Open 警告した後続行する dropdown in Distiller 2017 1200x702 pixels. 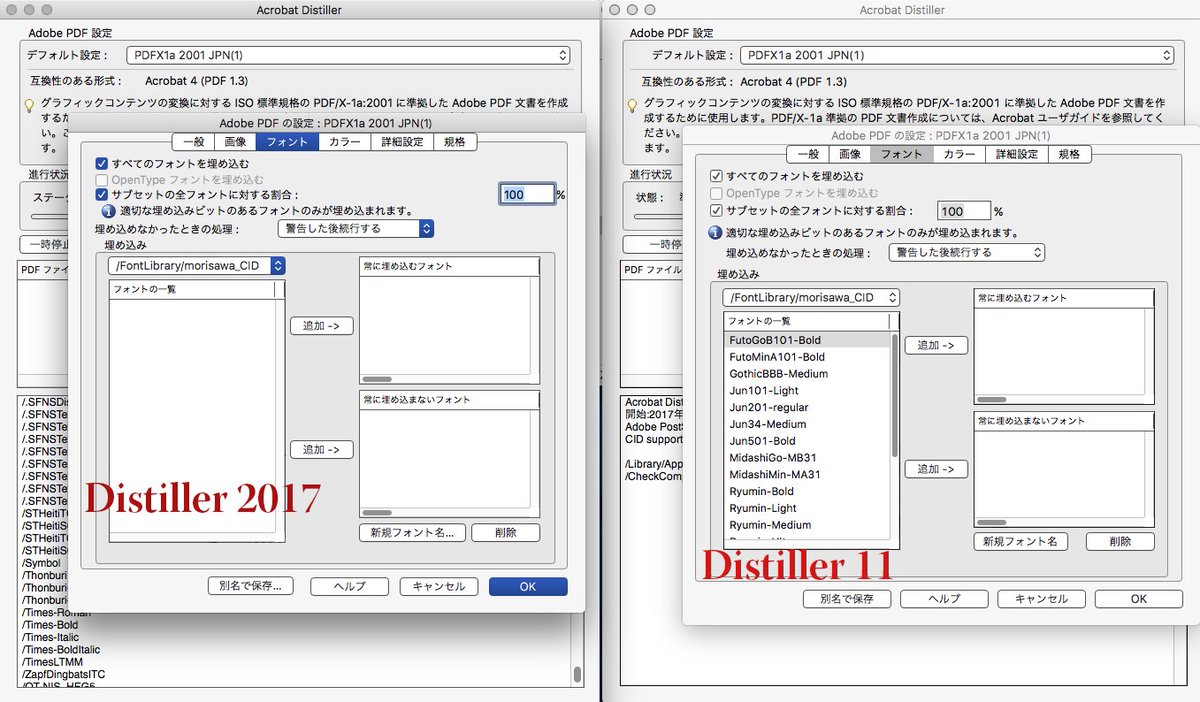[355, 229]
